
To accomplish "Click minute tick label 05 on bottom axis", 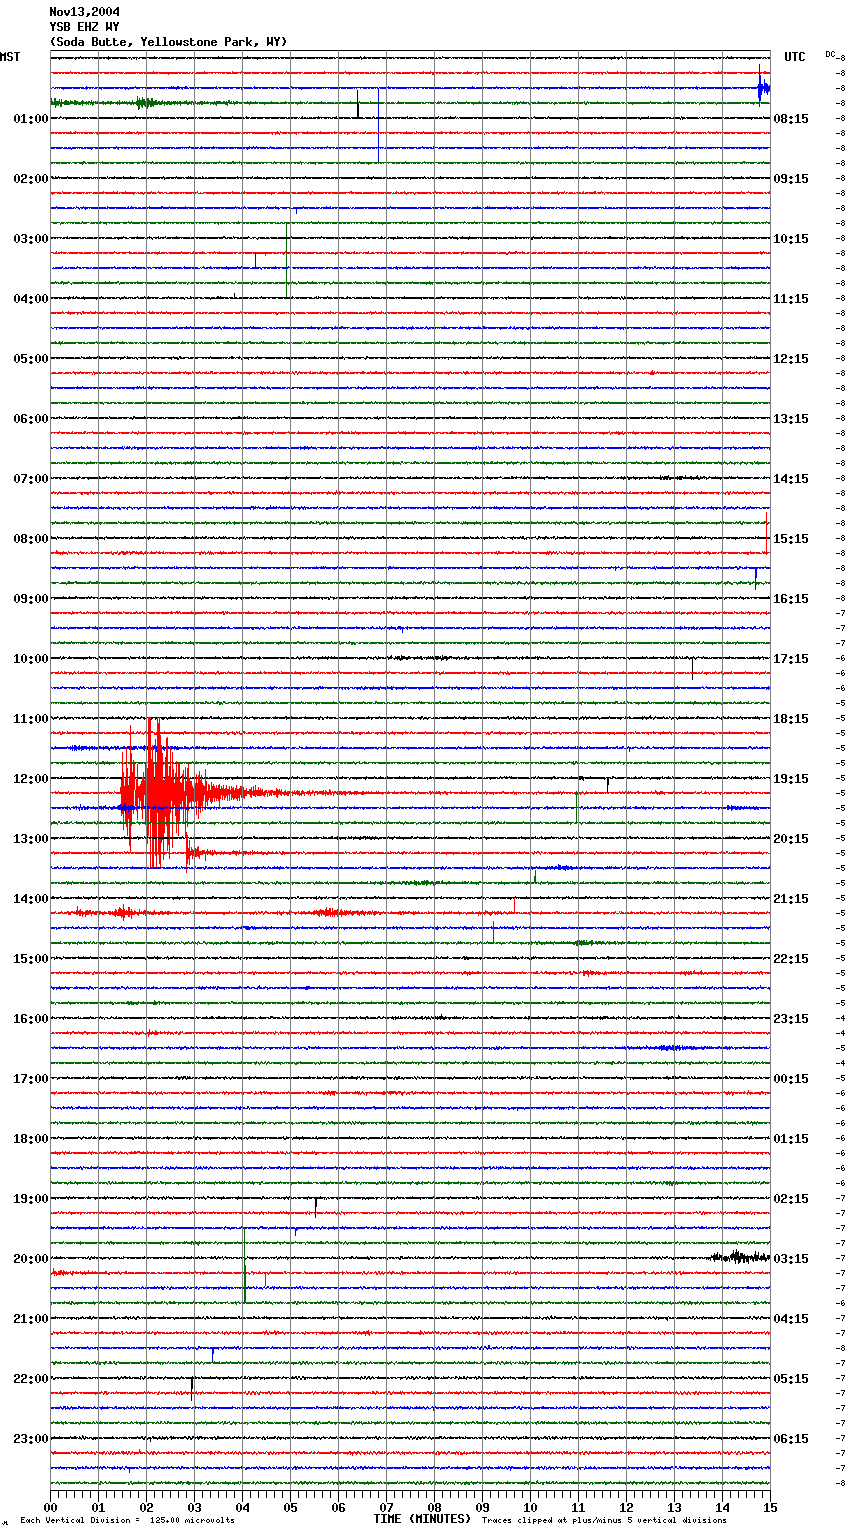I will (x=290, y=1507).
